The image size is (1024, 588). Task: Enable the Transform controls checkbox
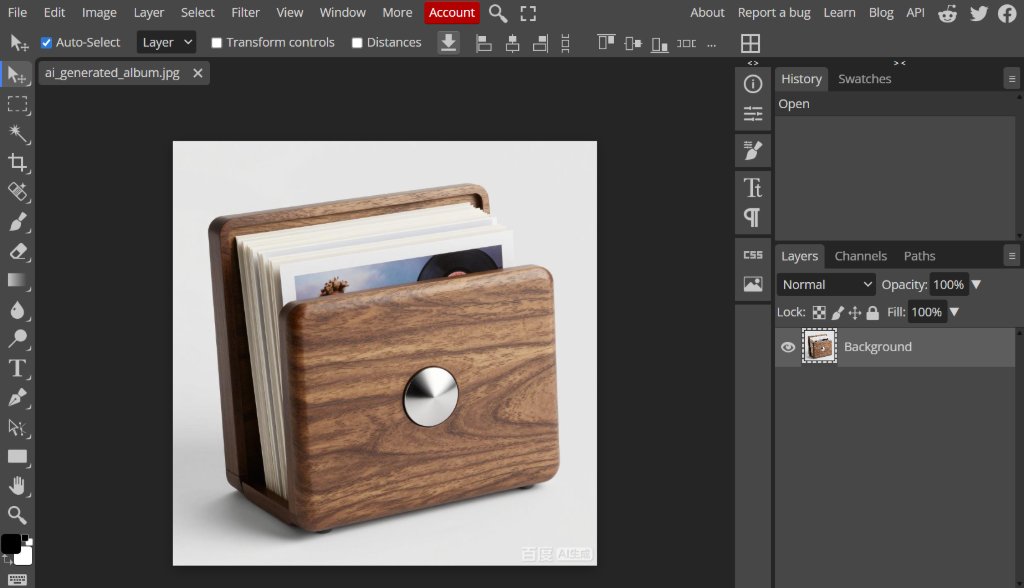(216, 42)
